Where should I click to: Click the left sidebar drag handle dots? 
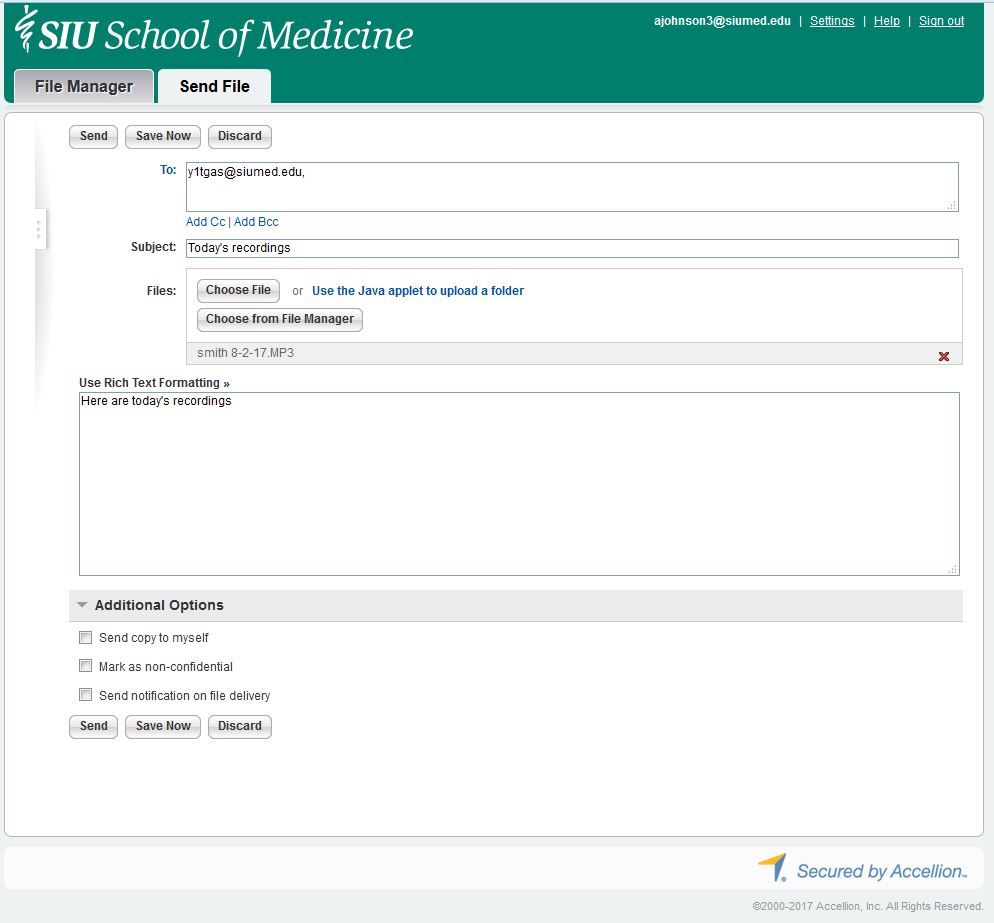pos(39,229)
